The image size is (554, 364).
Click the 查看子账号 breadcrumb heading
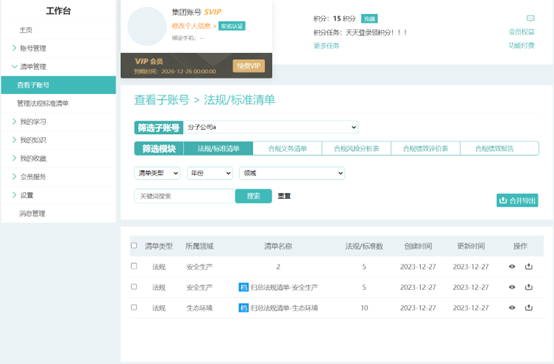(x=162, y=100)
